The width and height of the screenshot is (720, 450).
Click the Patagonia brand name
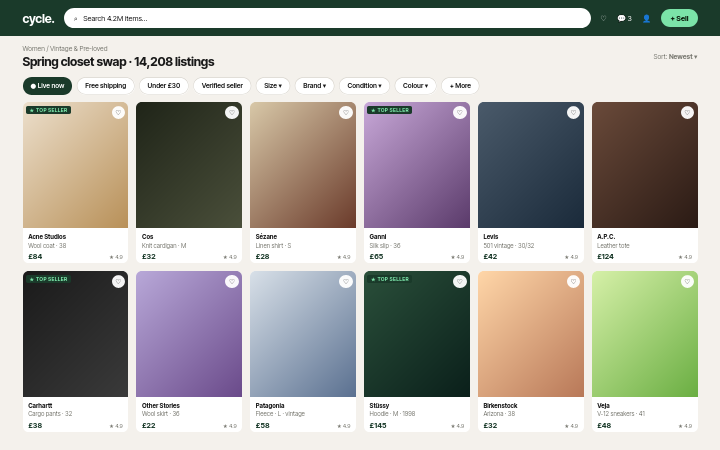coord(270,405)
